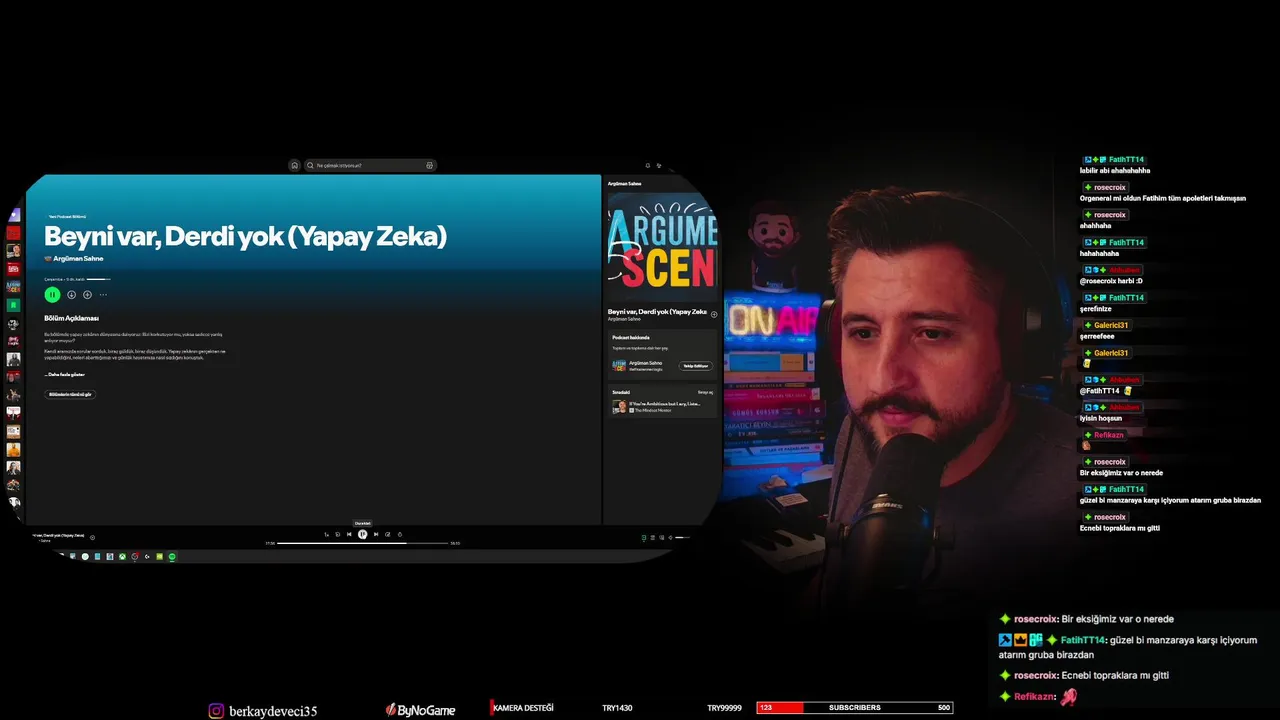Viewport: 1280px width, 720px height.
Task: Open the three-dot more options menu
Action: coord(103,295)
